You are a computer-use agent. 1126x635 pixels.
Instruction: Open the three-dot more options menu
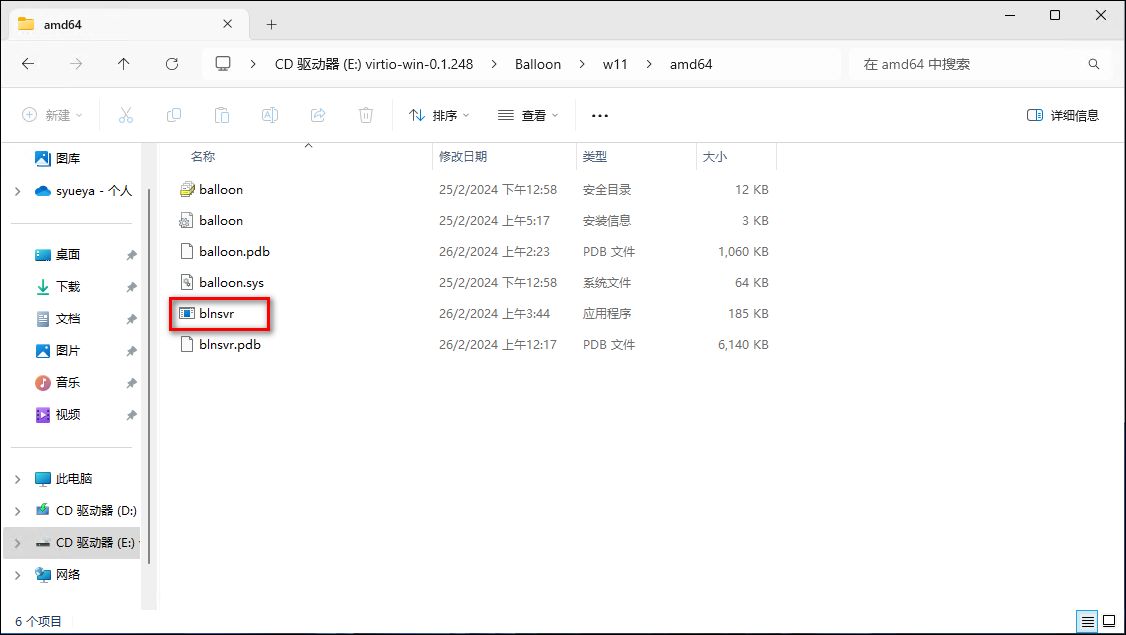(600, 115)
